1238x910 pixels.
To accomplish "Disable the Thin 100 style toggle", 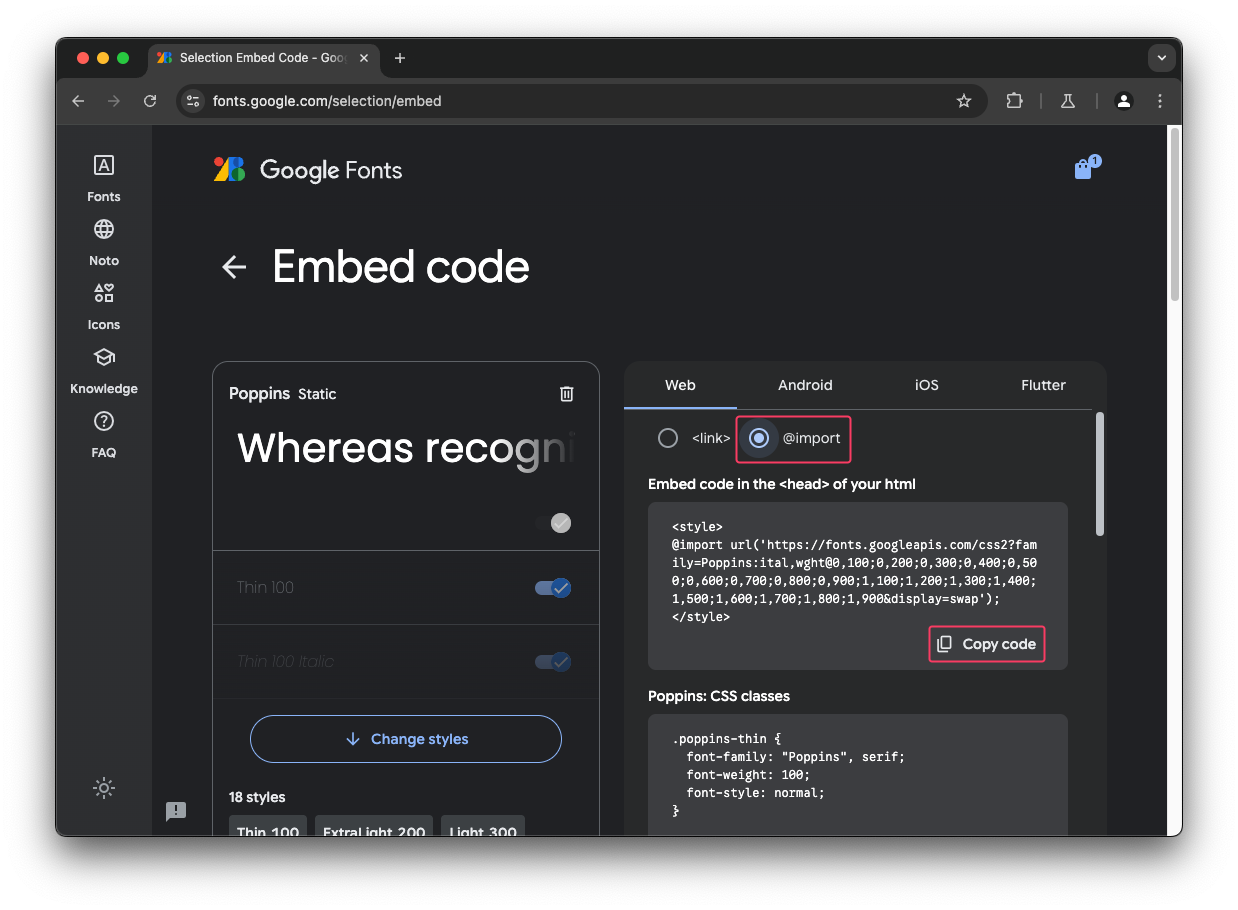I will click(551, 588).
